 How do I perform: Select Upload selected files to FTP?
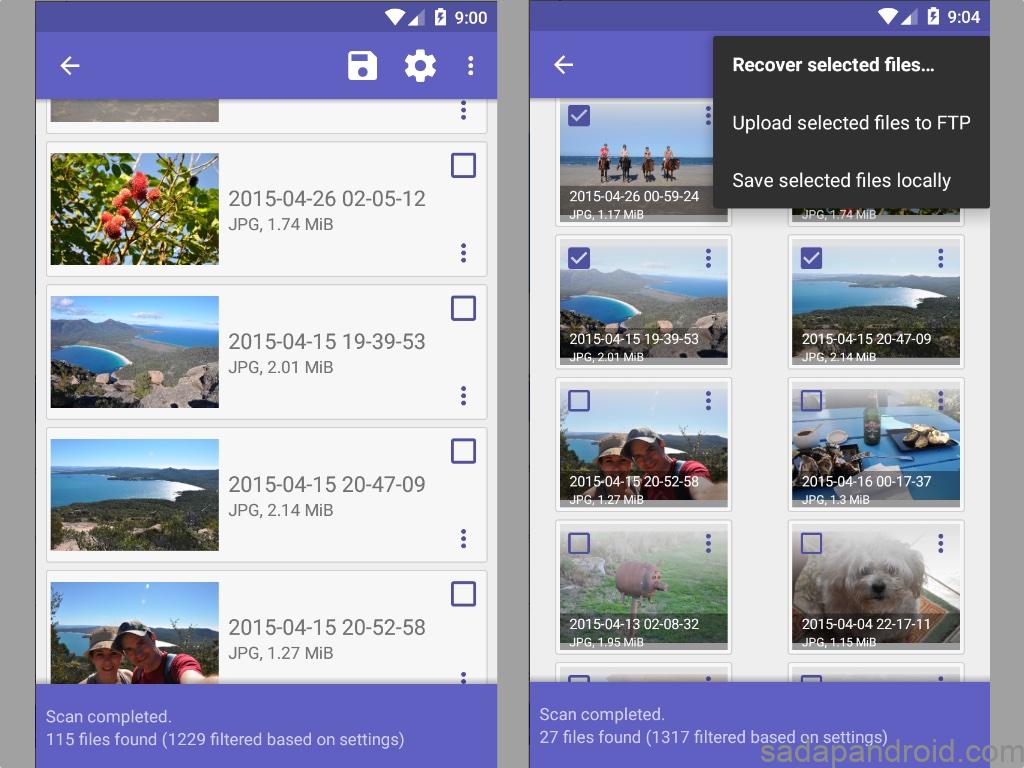[851, 123]
